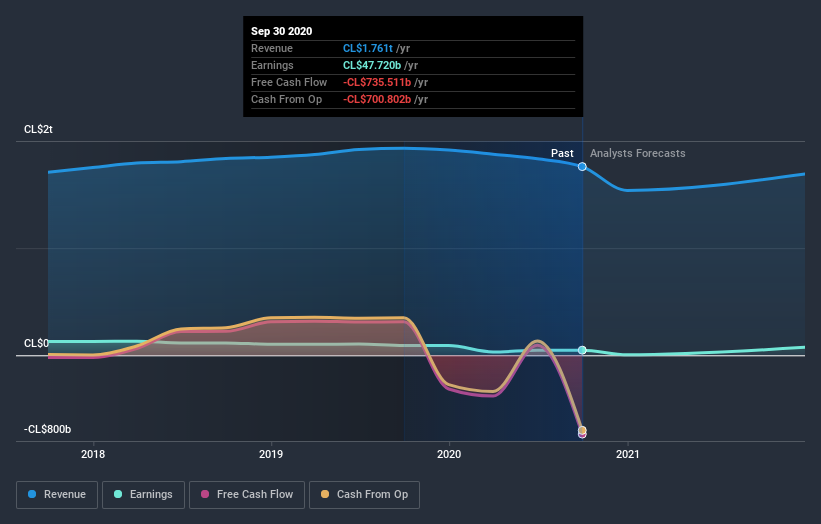Click the CL$1.761t revenue value
Viewport: 821px width, 524px height.
click(368, 48)
